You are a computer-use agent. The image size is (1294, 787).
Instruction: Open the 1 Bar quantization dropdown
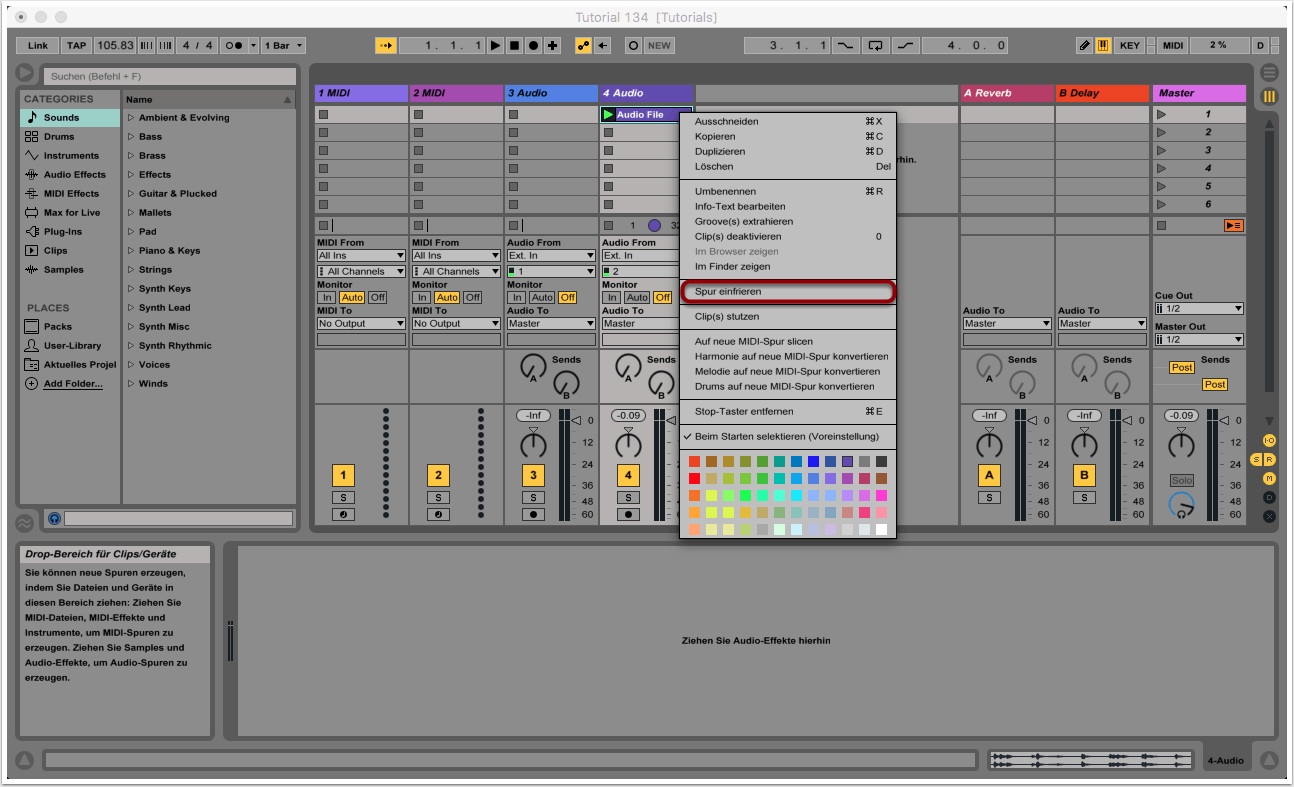pyautogui.click(x=284, y=46)
